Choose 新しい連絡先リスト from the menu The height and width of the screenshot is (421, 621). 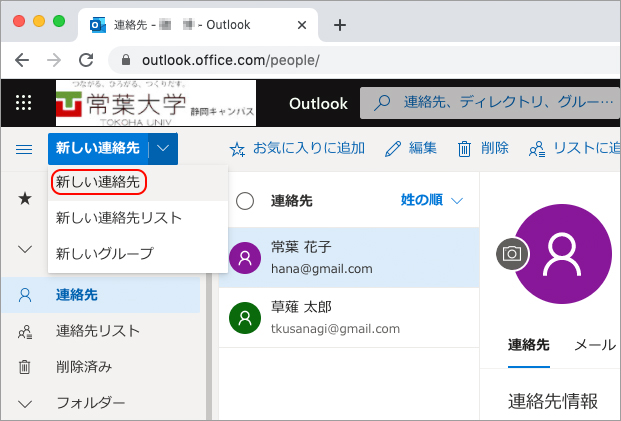pyautogui.click(x=118, y=217)
